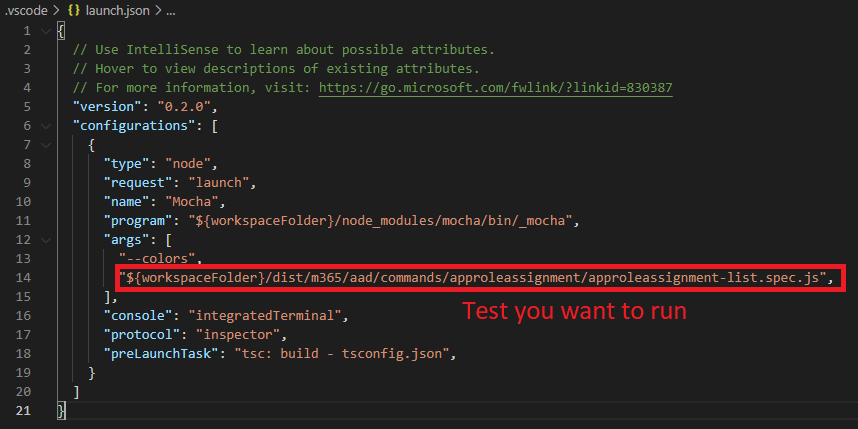Collapse the fold arrow on line 1
858x429 pixels.
[x=45, y=31]
